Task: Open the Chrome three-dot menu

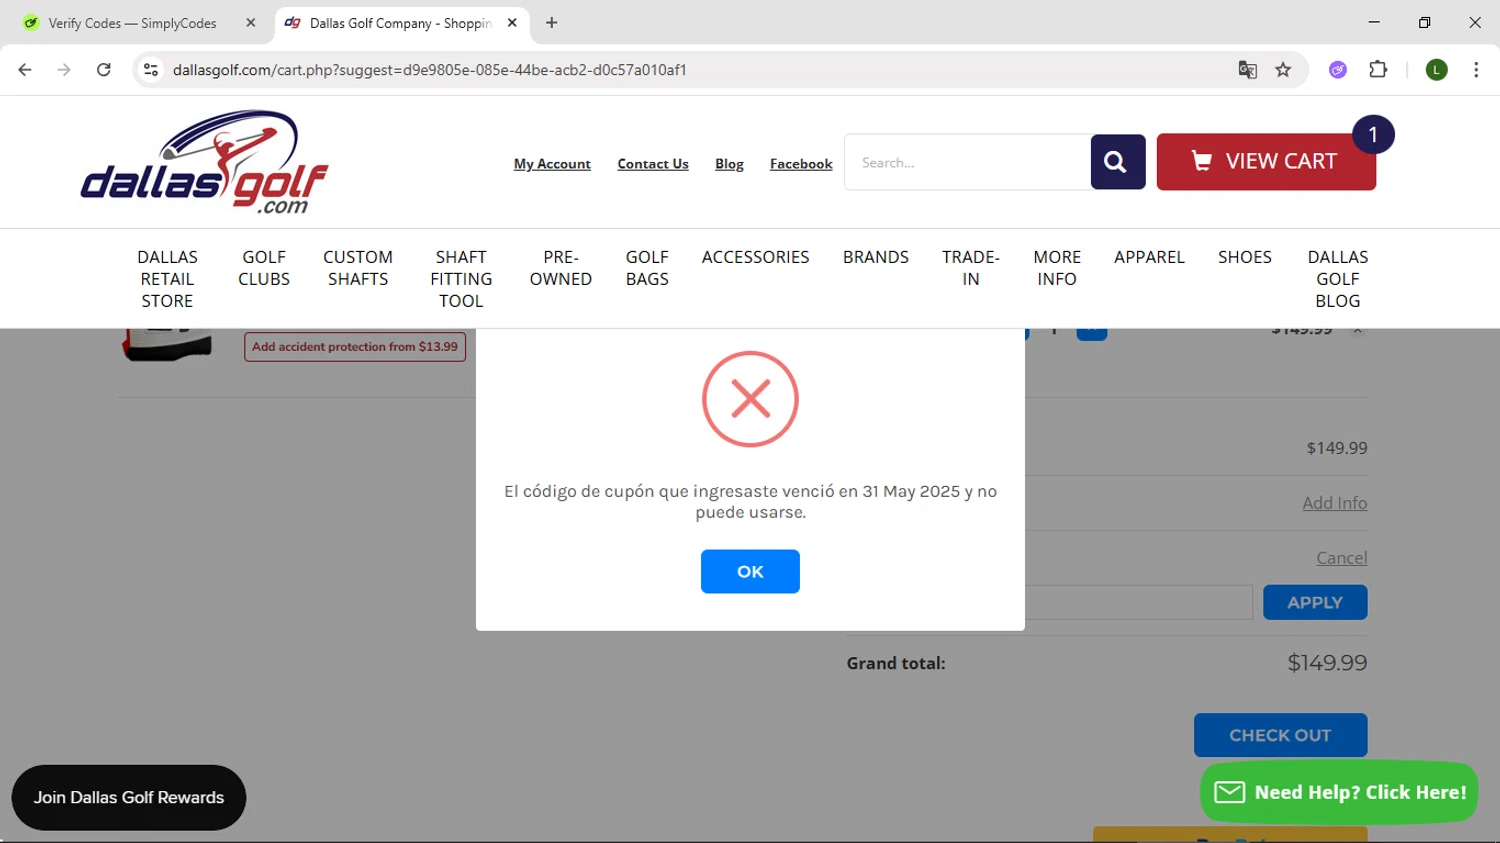Action: pyautogui.click(x=1476, y=70)
